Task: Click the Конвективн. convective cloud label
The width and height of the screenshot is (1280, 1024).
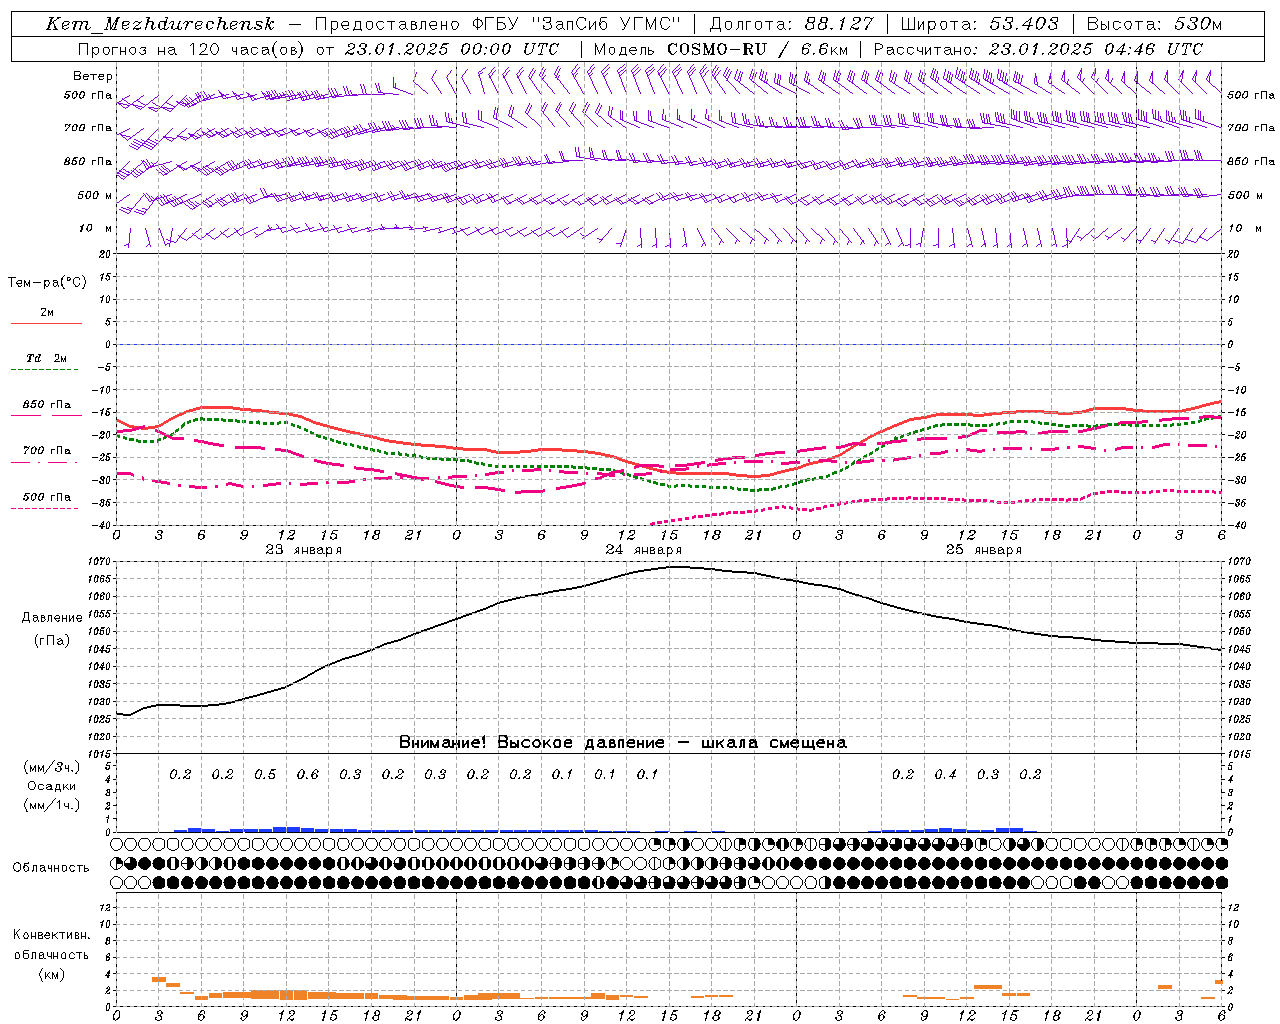Action: coord(51,935)
